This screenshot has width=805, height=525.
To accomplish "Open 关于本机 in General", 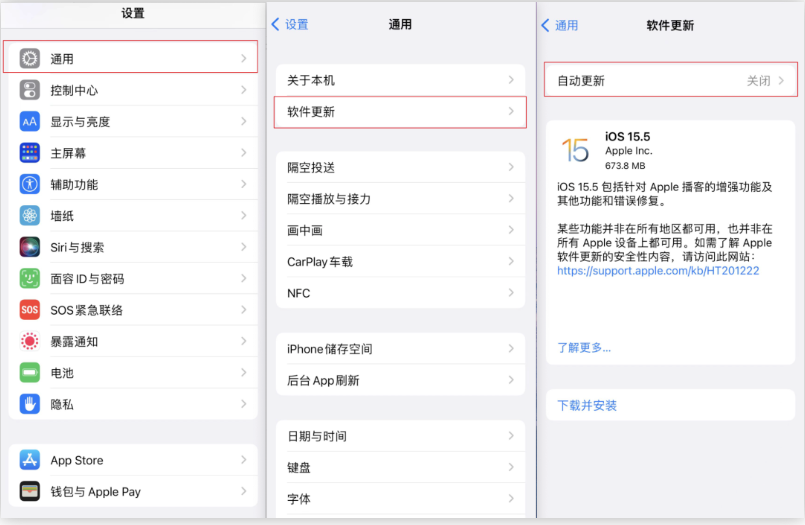I will (x=400, y=80).
